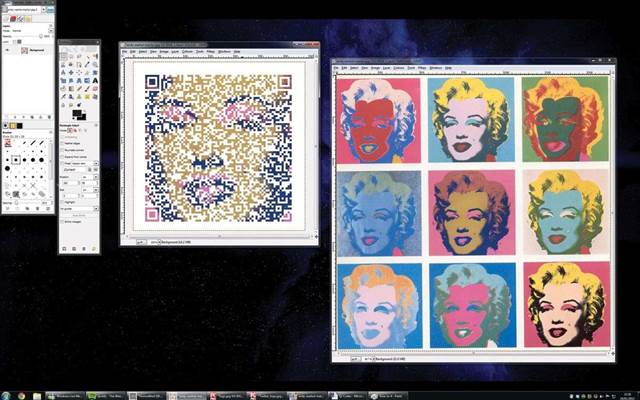640x400 pixels.
Task: Toggle the Shrink merged checkbox
Action: (x=62, y=222)
